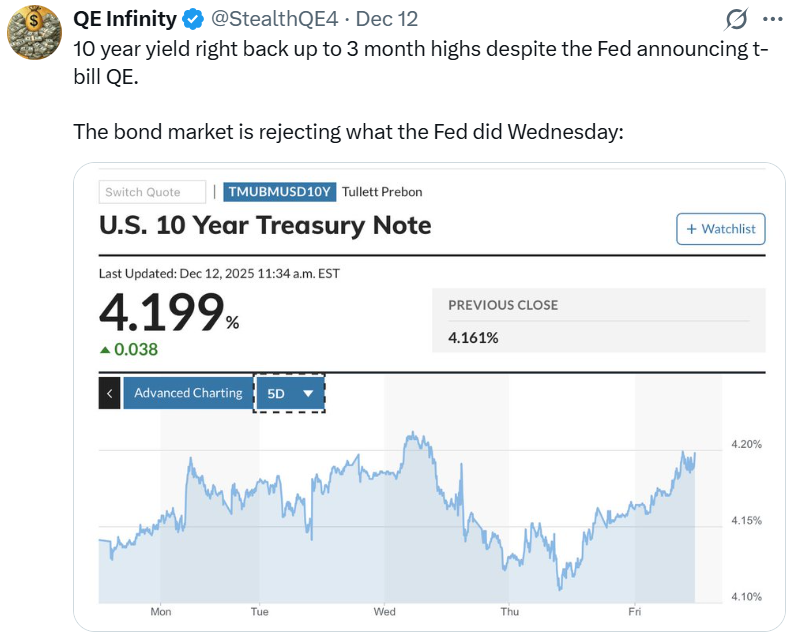Screen dimensions: 802x640
Task: Click the Switch Quote input field
Action: coord(152,192)
